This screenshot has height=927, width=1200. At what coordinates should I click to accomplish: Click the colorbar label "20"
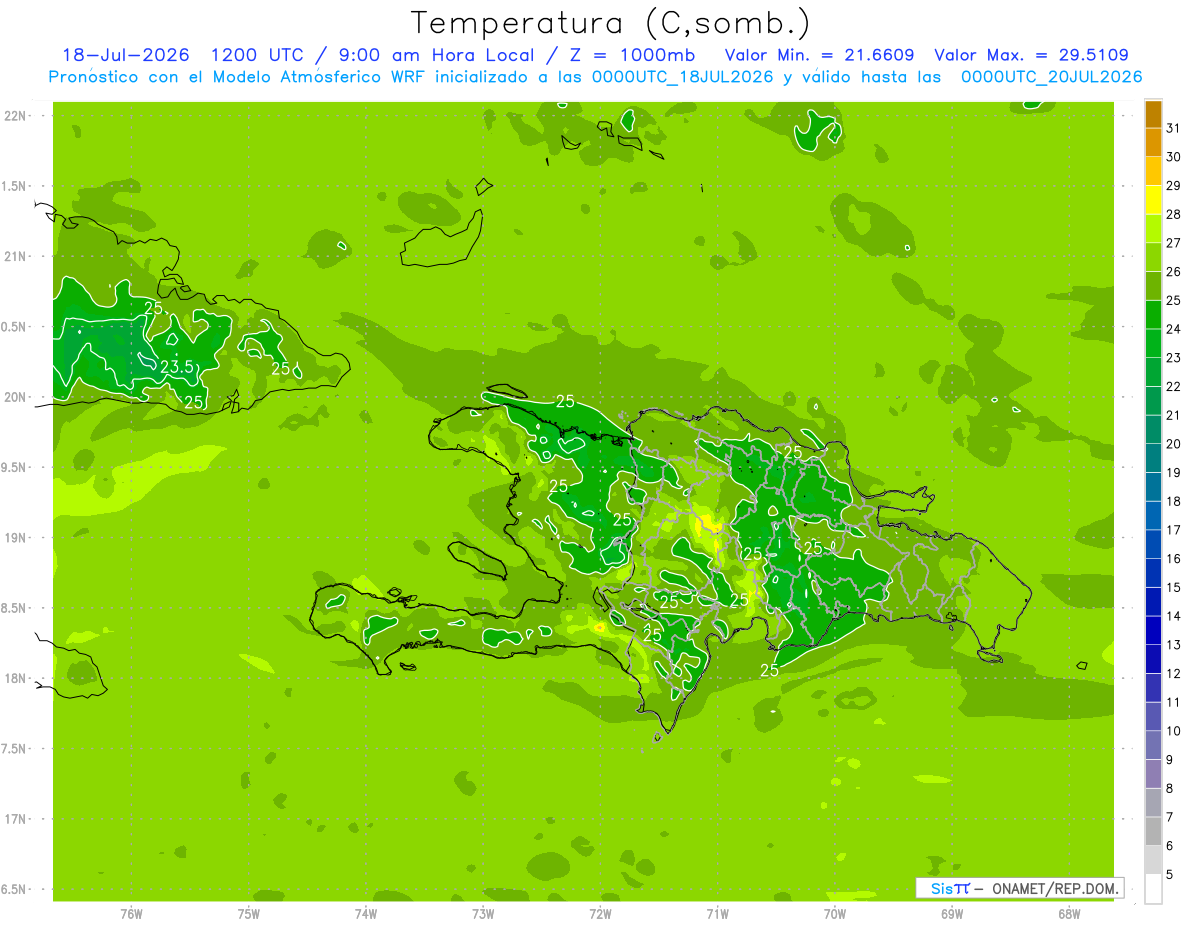click(x=1174, y=444)
